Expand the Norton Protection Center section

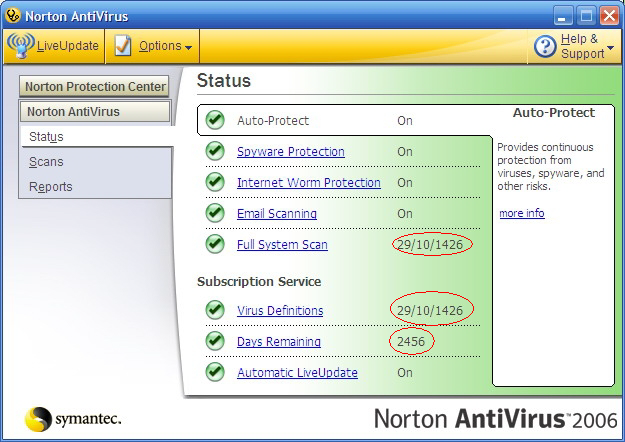pyautogui.click(x=95, y=87)
